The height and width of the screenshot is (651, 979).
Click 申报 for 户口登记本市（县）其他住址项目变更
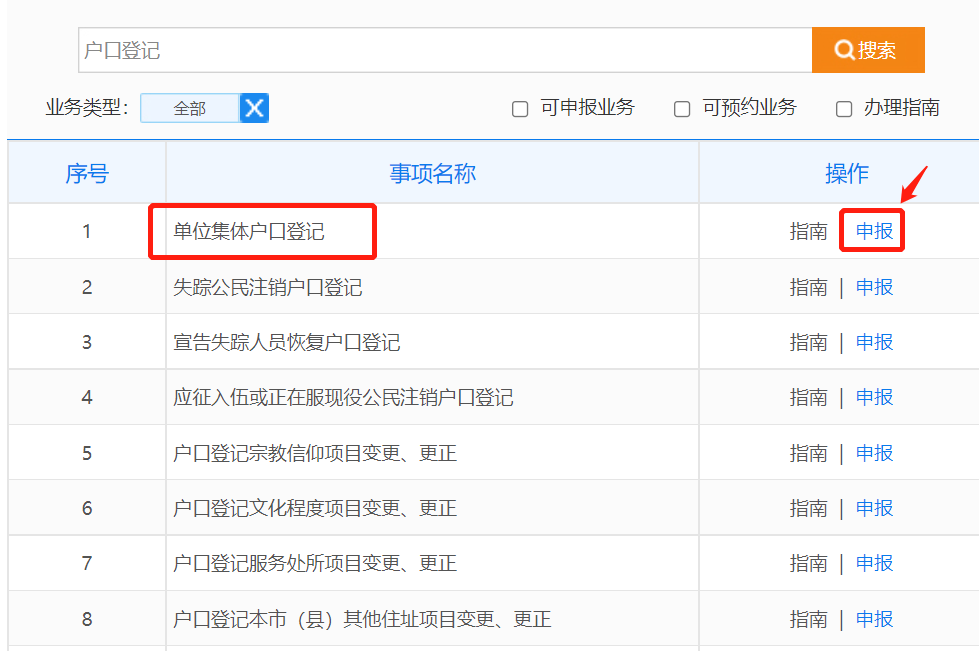pos(874,620)
